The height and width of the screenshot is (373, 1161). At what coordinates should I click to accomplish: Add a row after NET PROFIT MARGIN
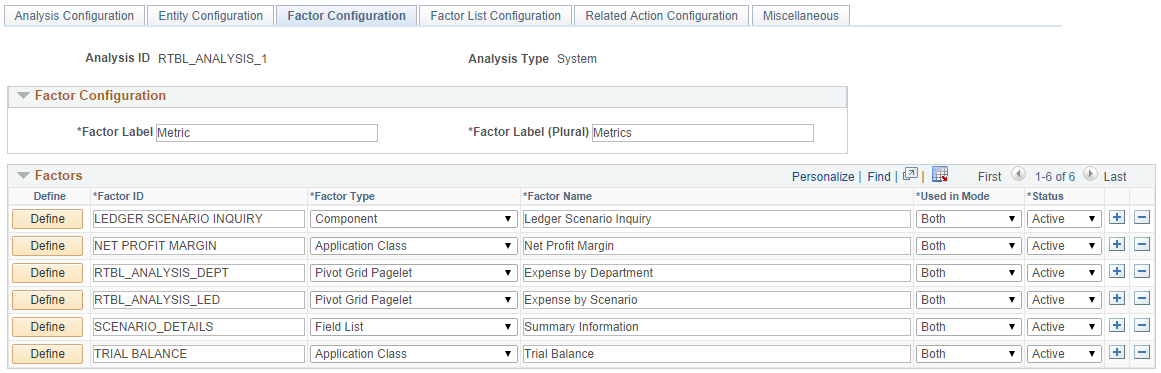point(1117,245)
